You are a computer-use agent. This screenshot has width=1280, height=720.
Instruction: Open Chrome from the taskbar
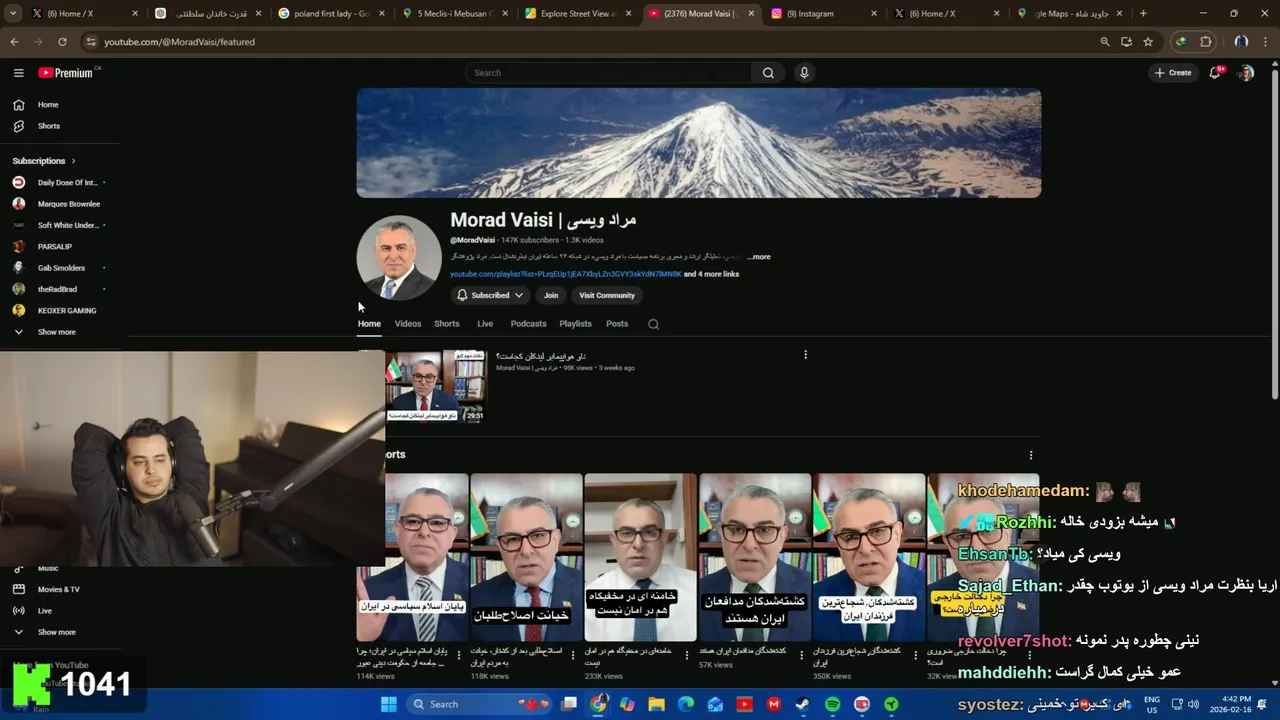pyautogui.click(x=598, y=704)
